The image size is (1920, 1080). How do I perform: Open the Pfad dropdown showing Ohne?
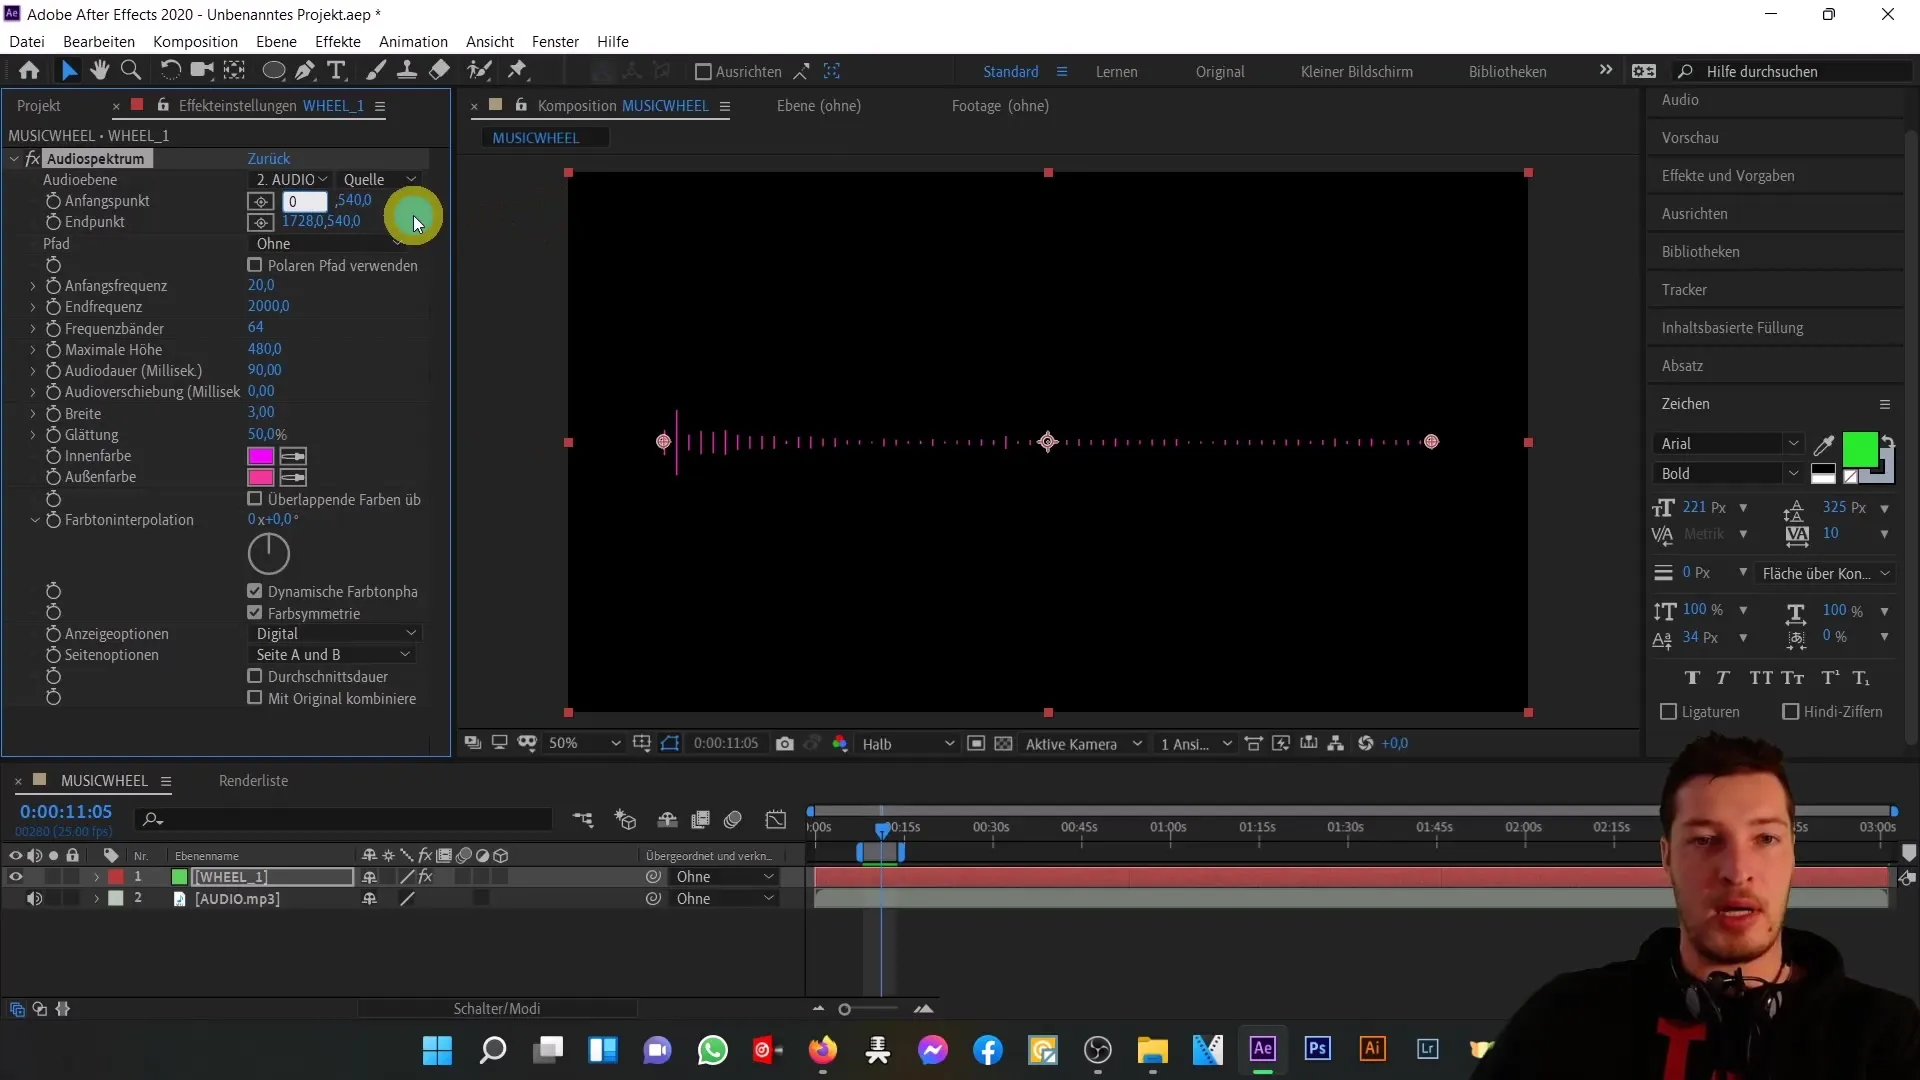coord(328,244)
